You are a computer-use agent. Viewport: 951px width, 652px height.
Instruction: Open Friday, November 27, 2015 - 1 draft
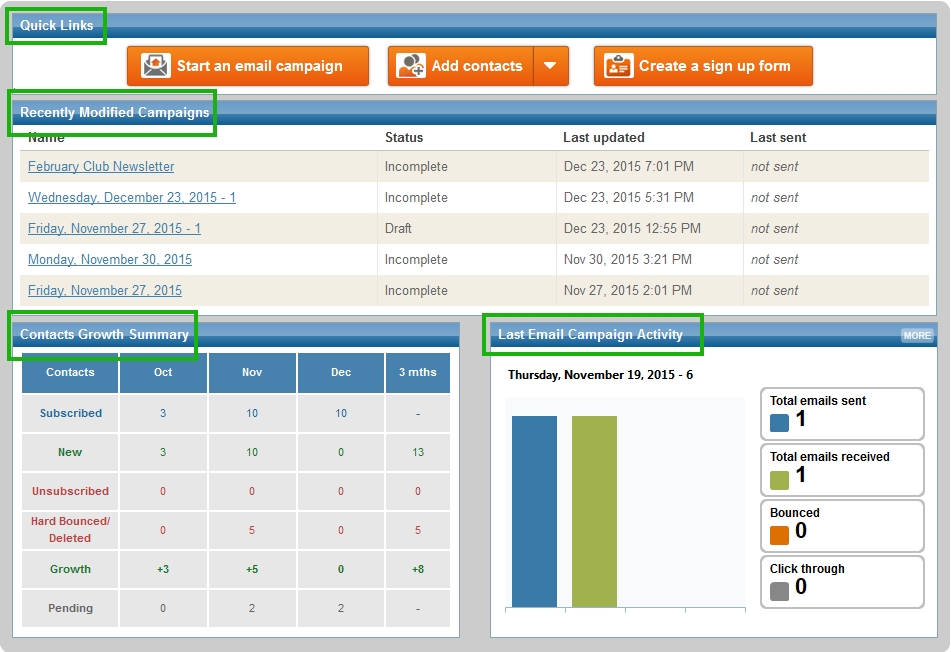pos(114,229)
